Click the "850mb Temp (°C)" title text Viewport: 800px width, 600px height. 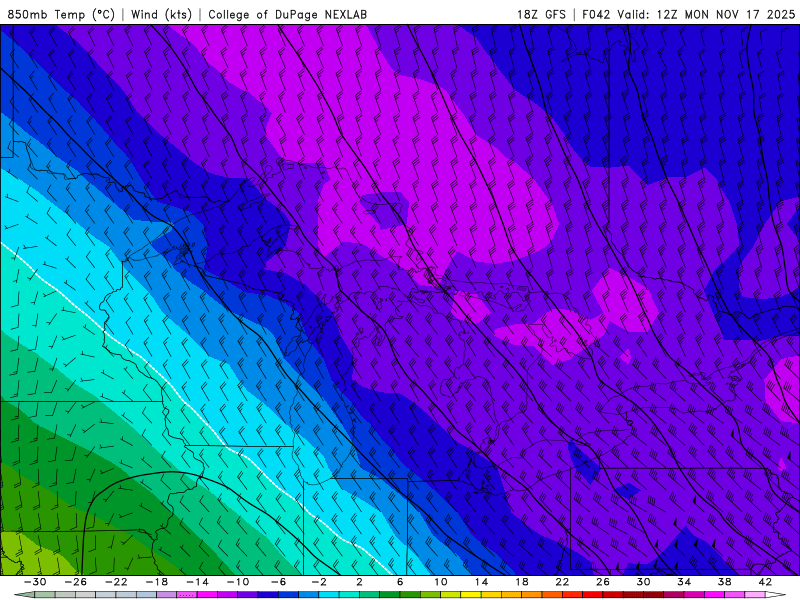coord(61,14)
